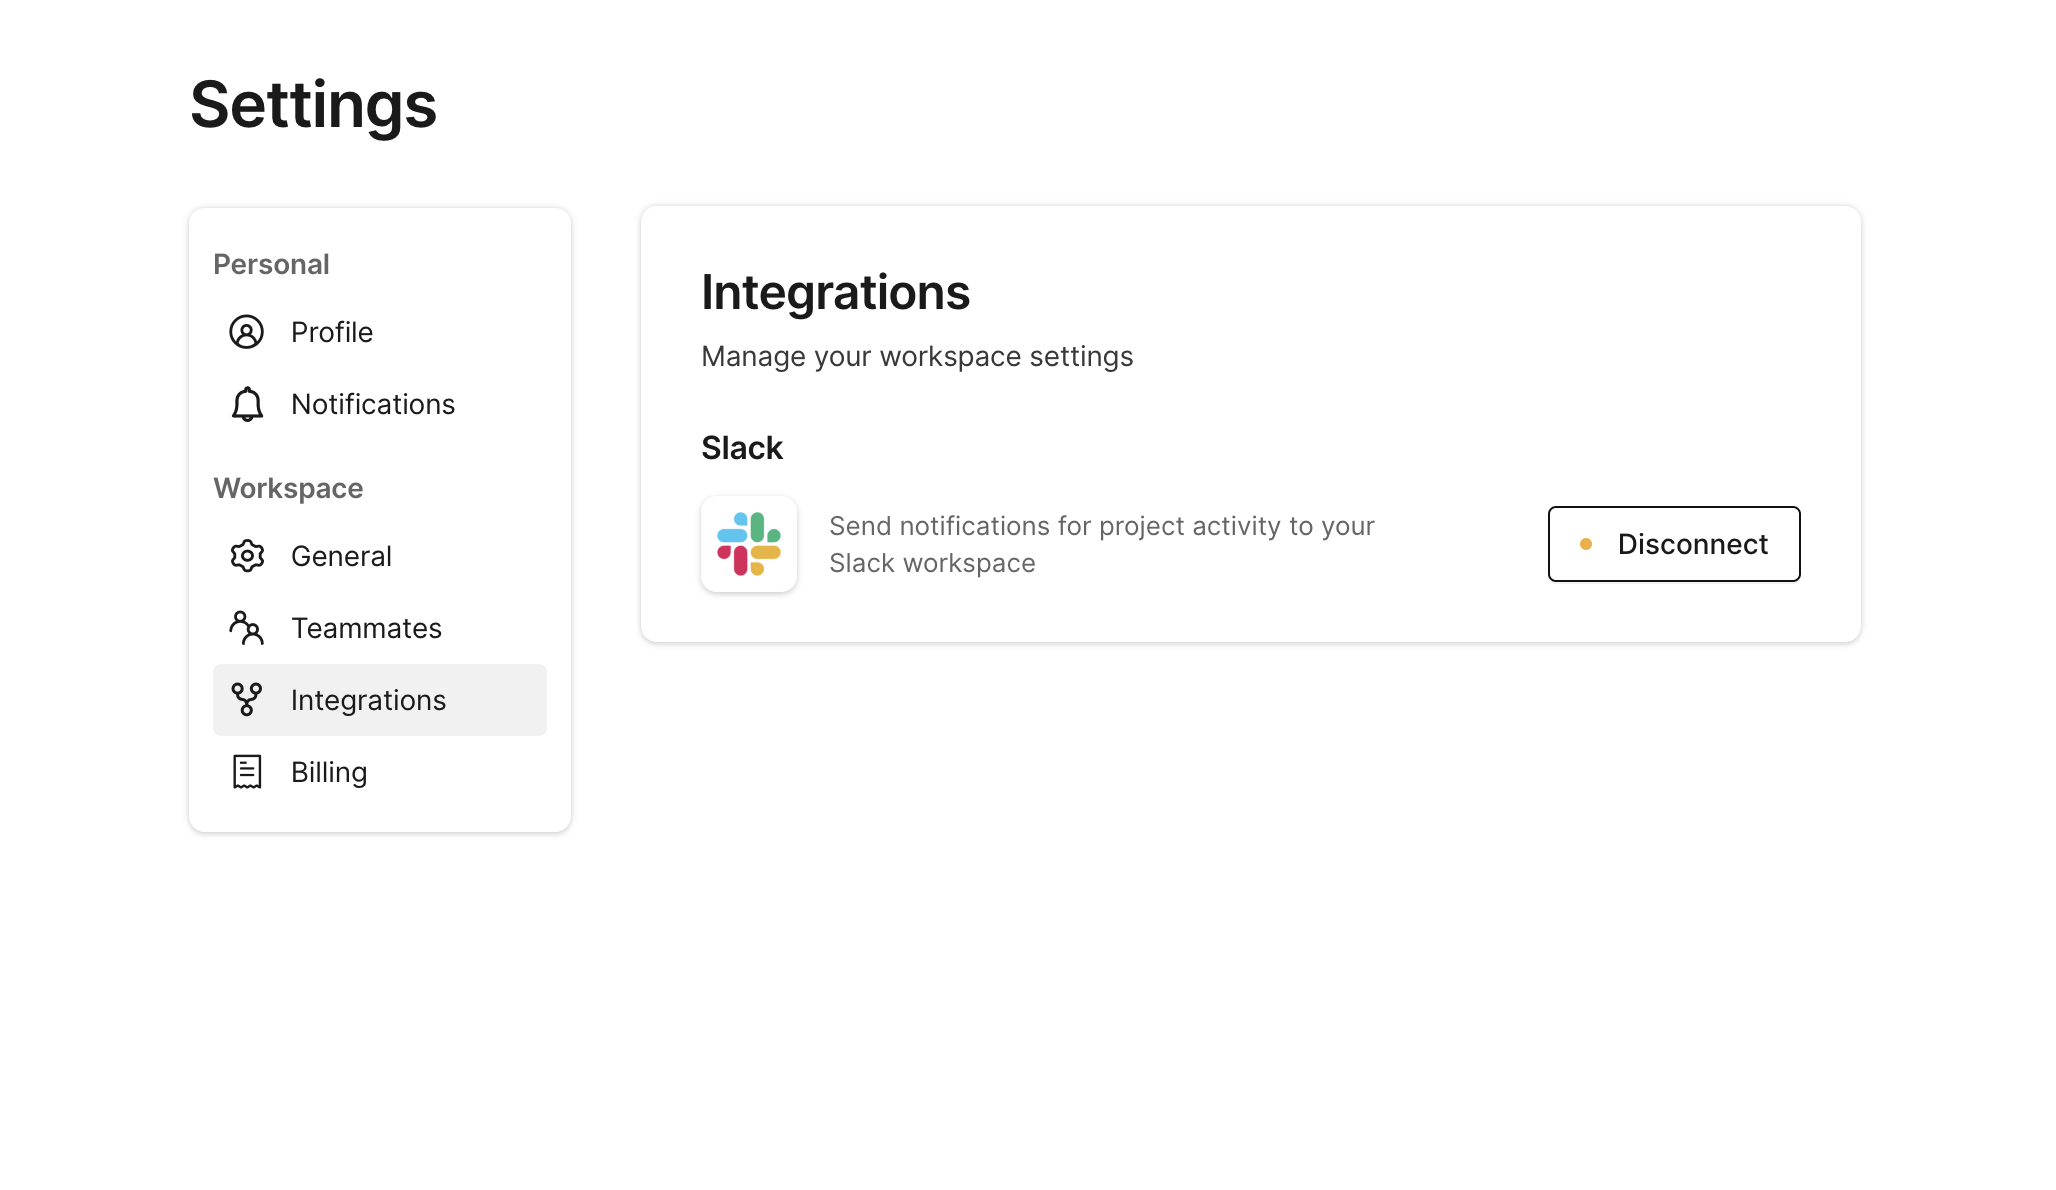Click the Integrations branch icon
Screen dimensions: 2056x1190
246,700
